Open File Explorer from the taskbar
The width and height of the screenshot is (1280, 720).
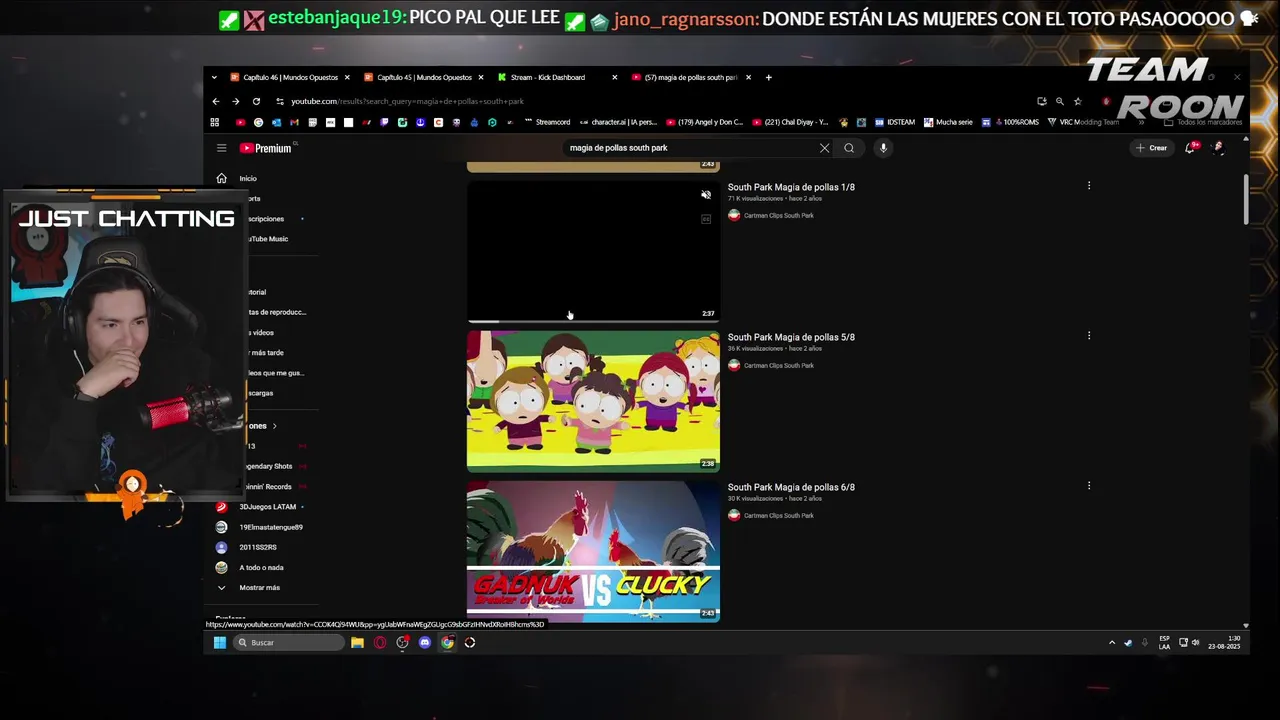pos(357,643)
